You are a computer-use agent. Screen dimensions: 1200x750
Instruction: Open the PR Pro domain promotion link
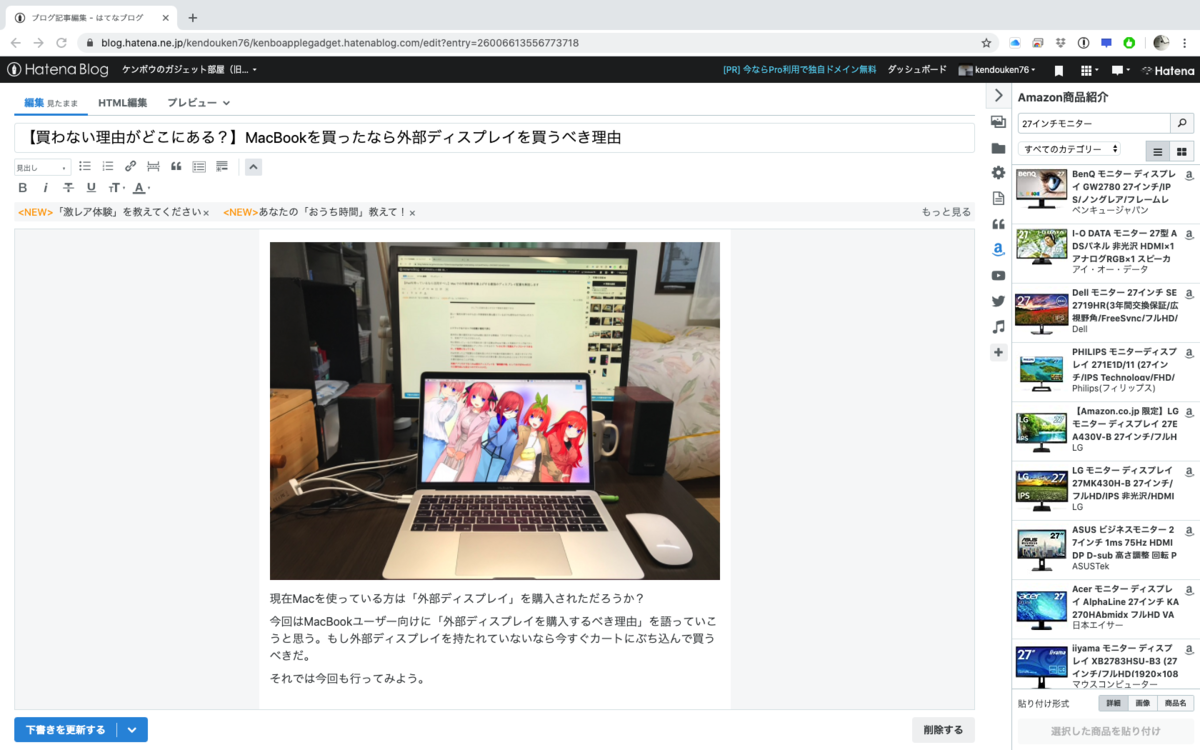799,70
